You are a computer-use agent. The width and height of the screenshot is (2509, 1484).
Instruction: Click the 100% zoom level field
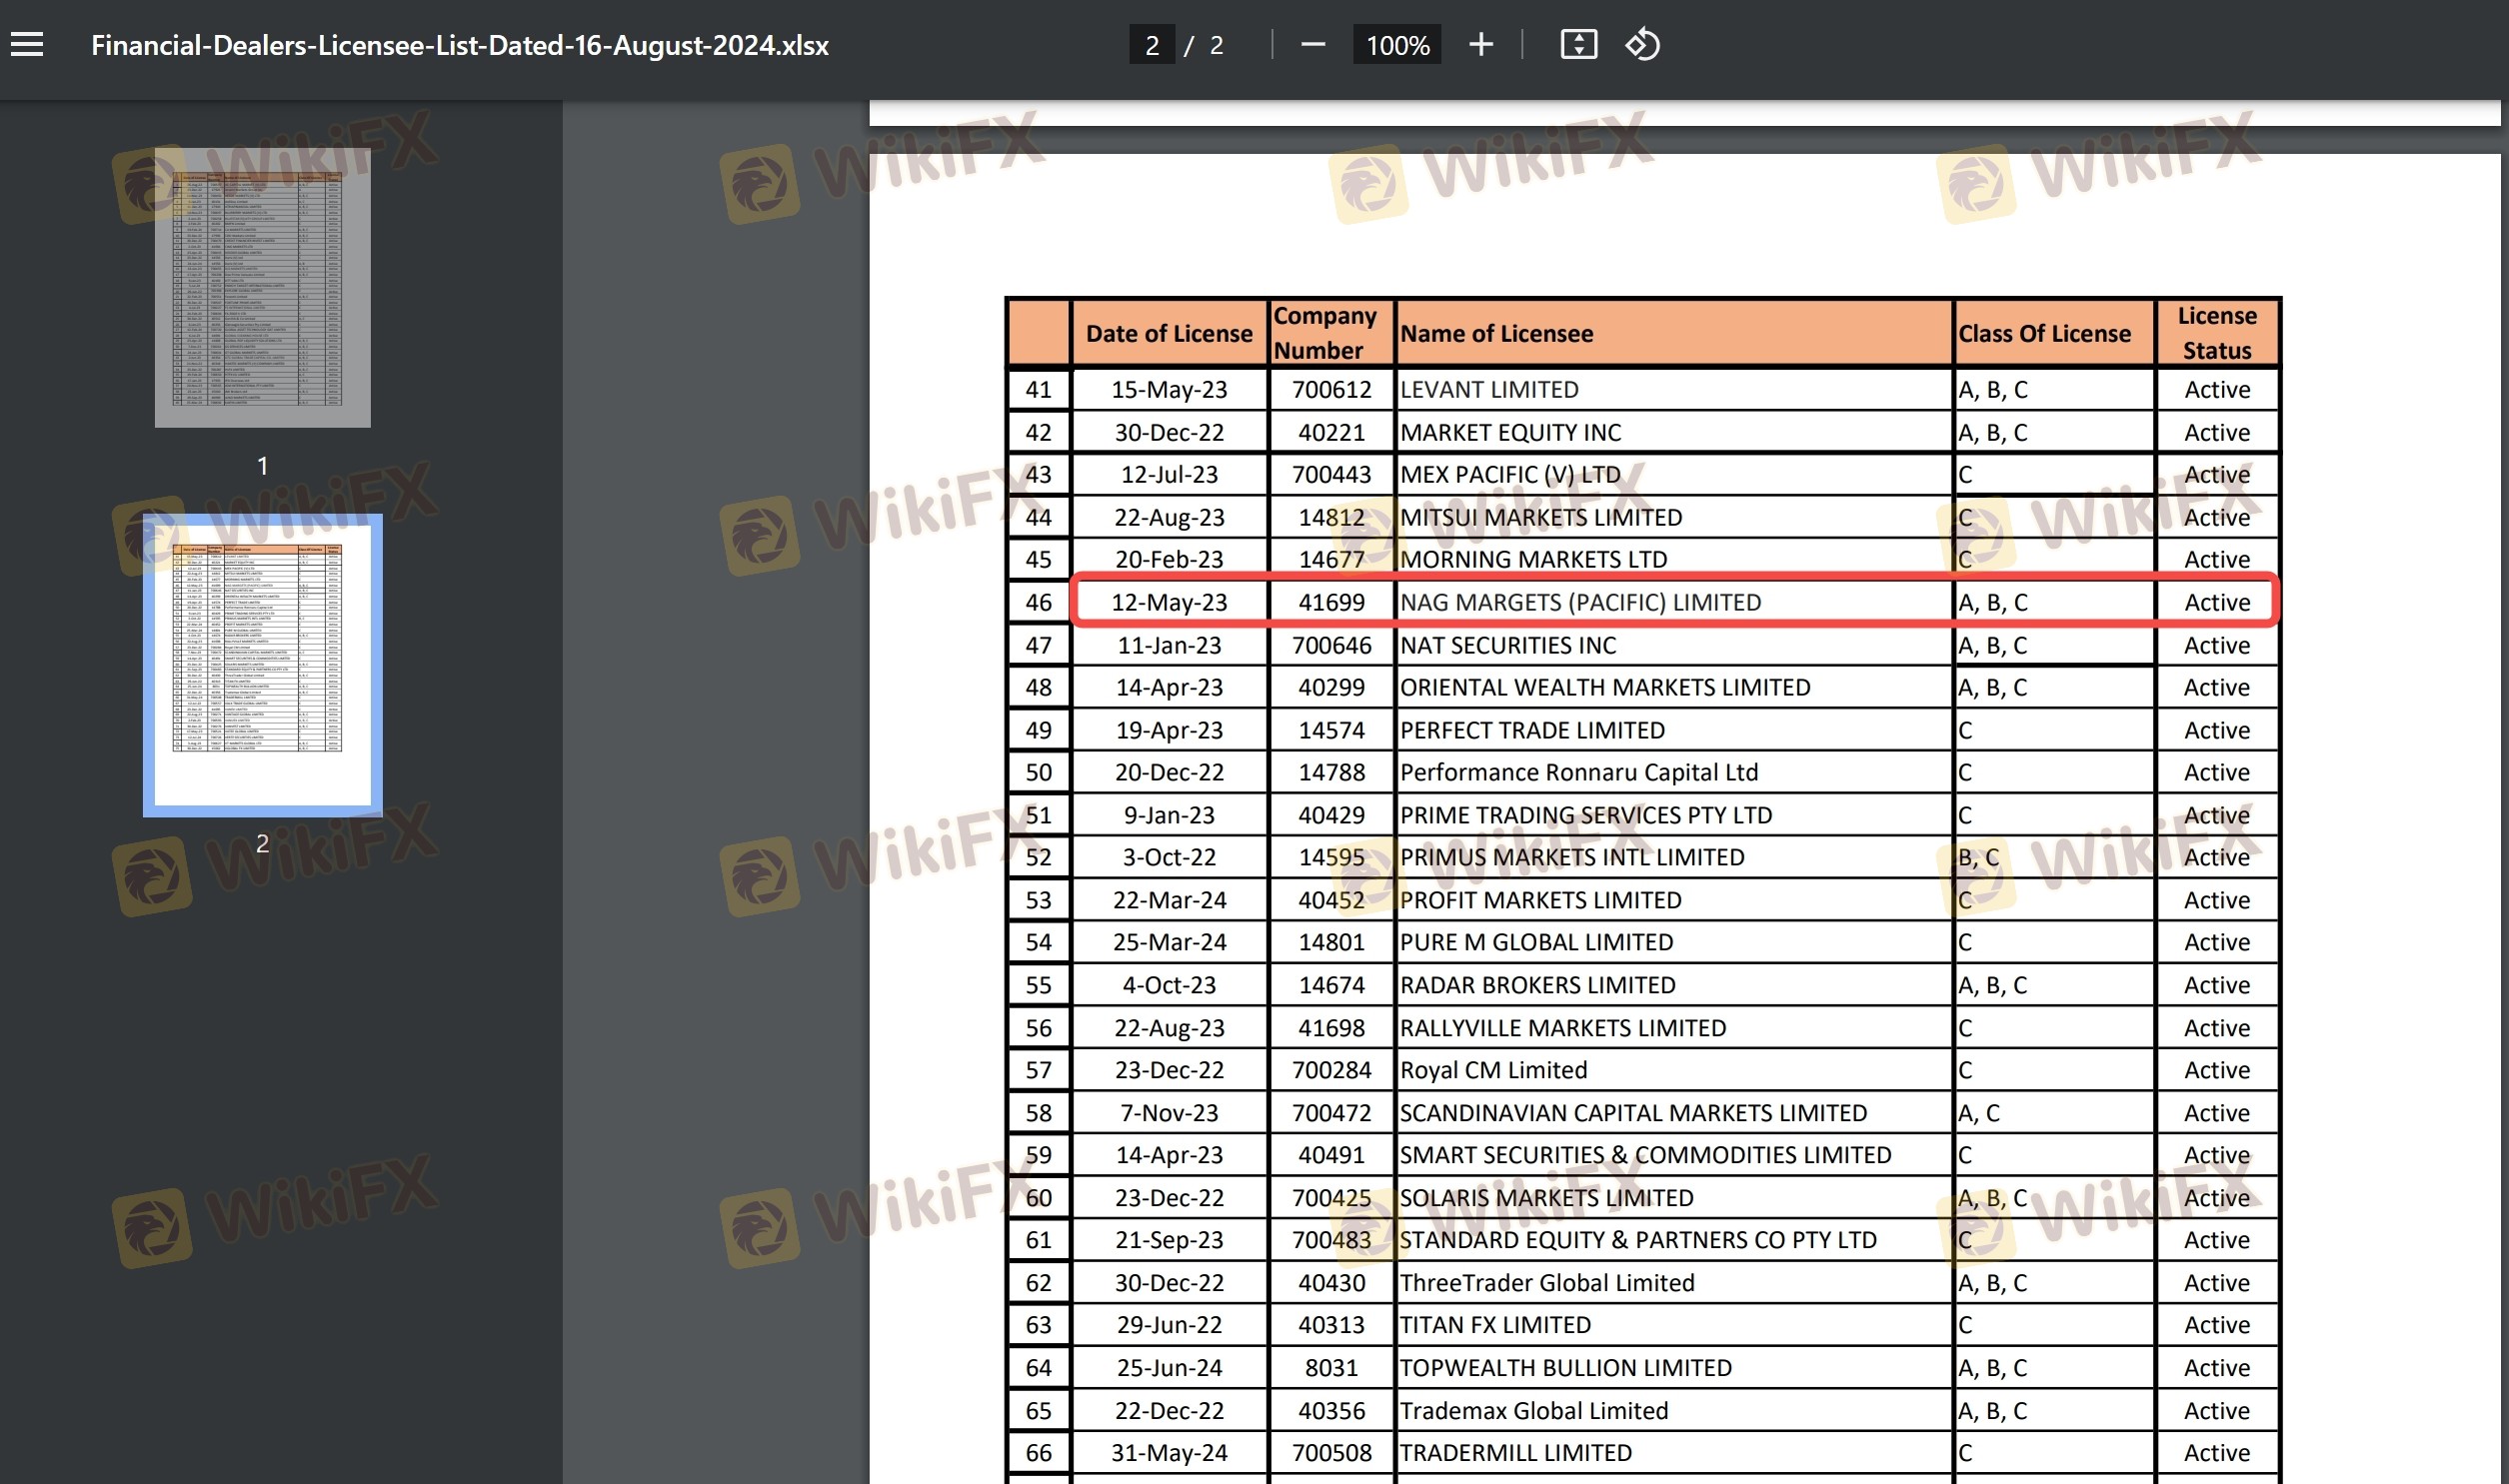(1396, 45)
